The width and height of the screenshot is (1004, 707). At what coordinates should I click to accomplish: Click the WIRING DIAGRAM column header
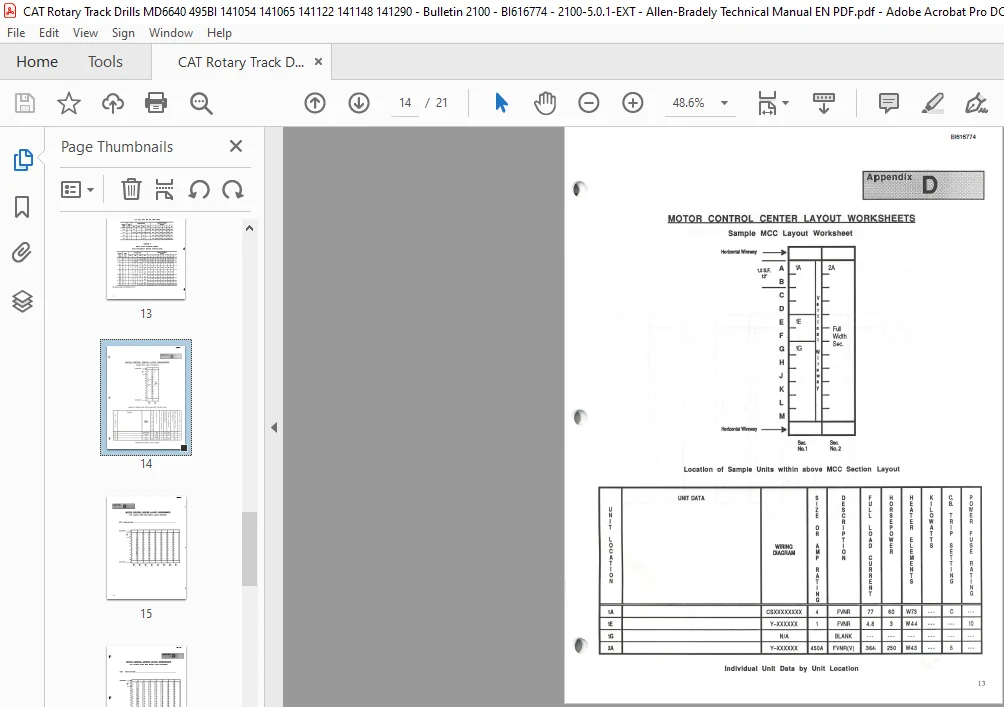(784, 549)
